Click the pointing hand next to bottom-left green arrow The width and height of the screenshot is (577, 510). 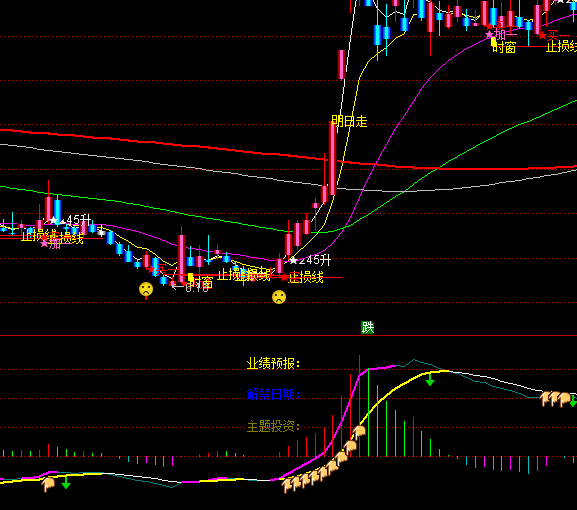click(48, 484)
